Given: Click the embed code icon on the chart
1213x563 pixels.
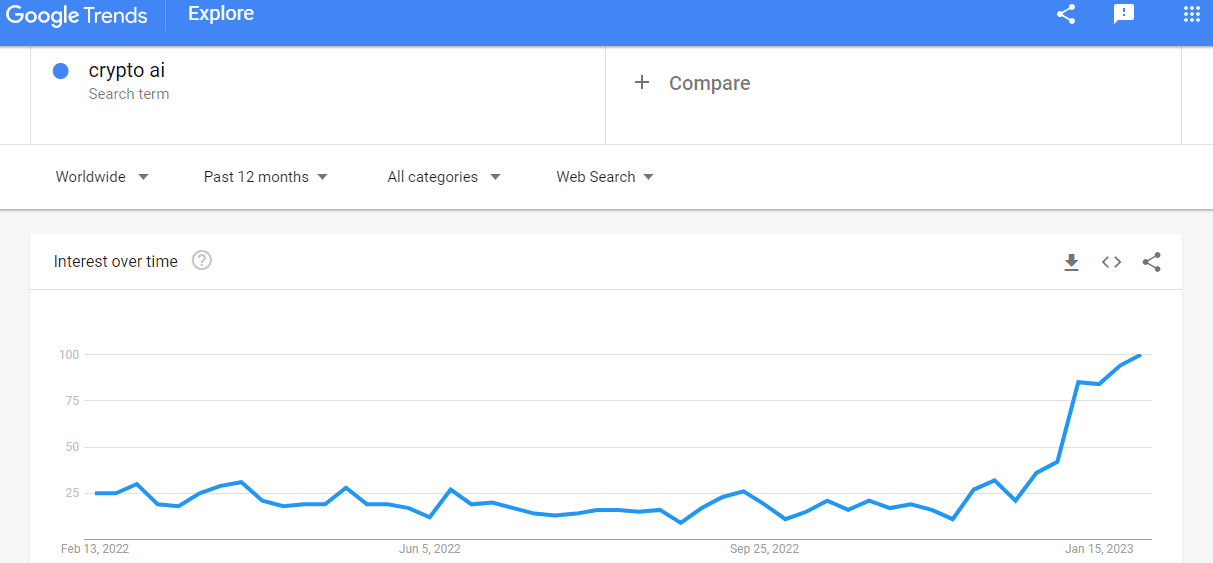Looking at the screenshot, I should point(1111,262).
